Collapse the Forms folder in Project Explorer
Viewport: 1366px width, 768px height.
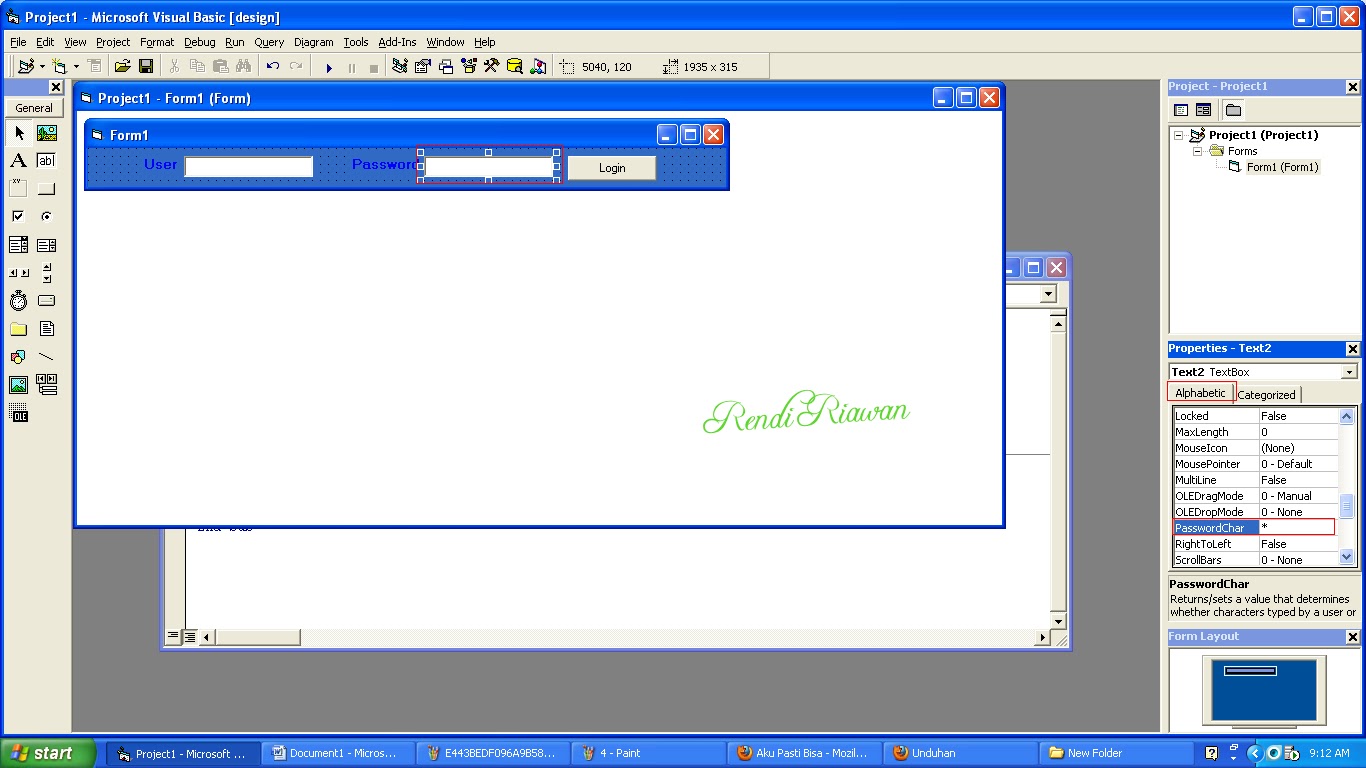(x=1196, y=150)
